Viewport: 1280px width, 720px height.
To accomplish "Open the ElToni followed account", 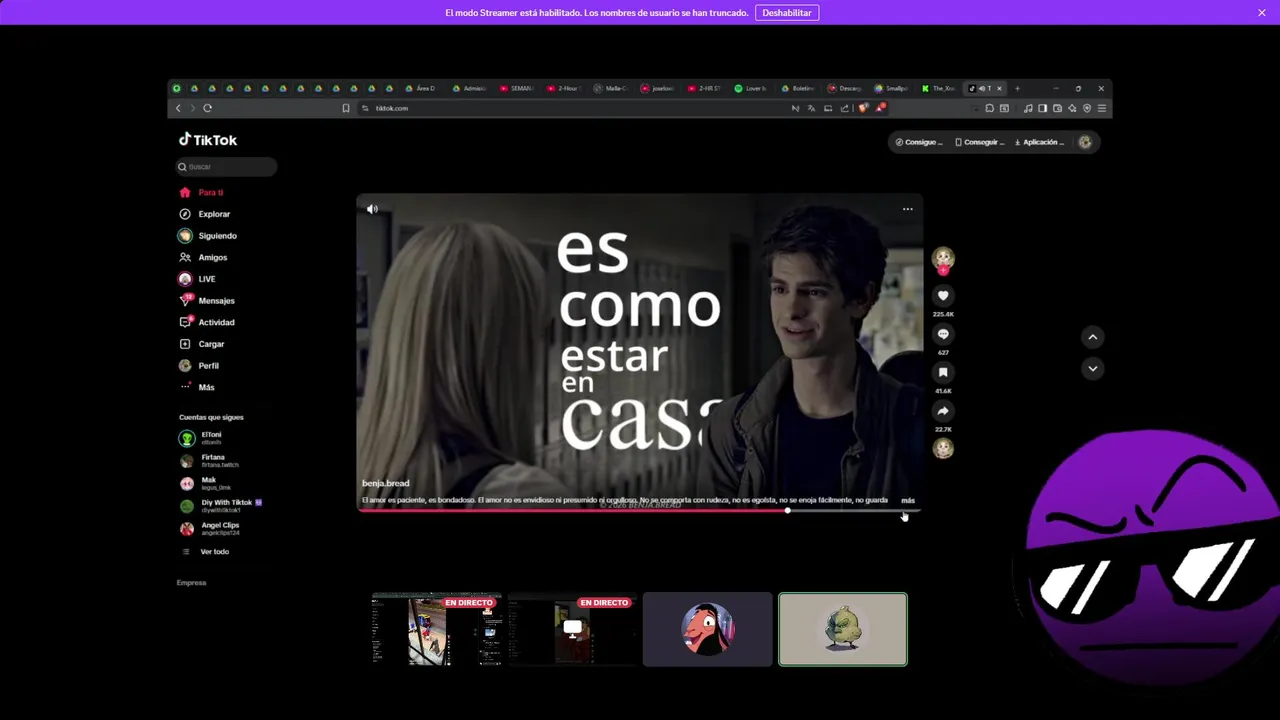I will click(201, 438).
